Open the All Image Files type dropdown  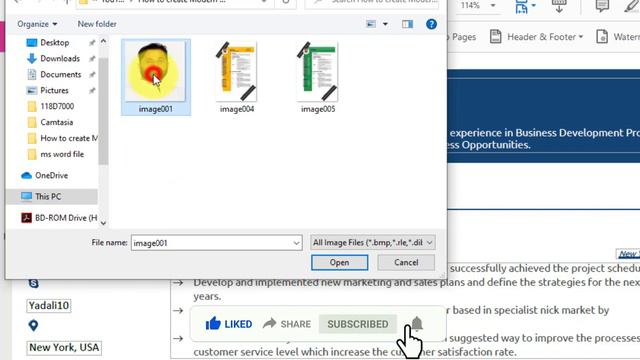372,243
